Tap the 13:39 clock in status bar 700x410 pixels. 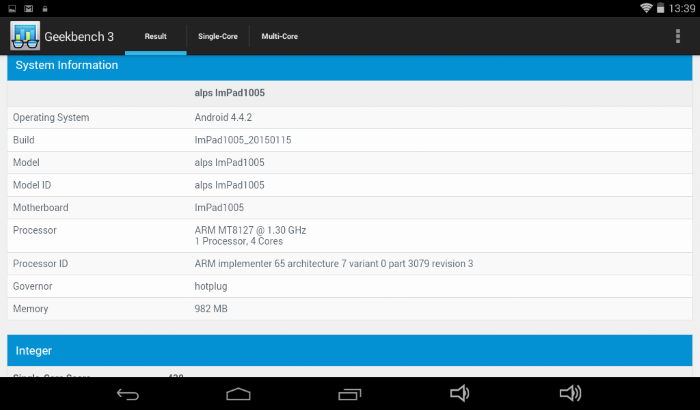tap(682, 8)
